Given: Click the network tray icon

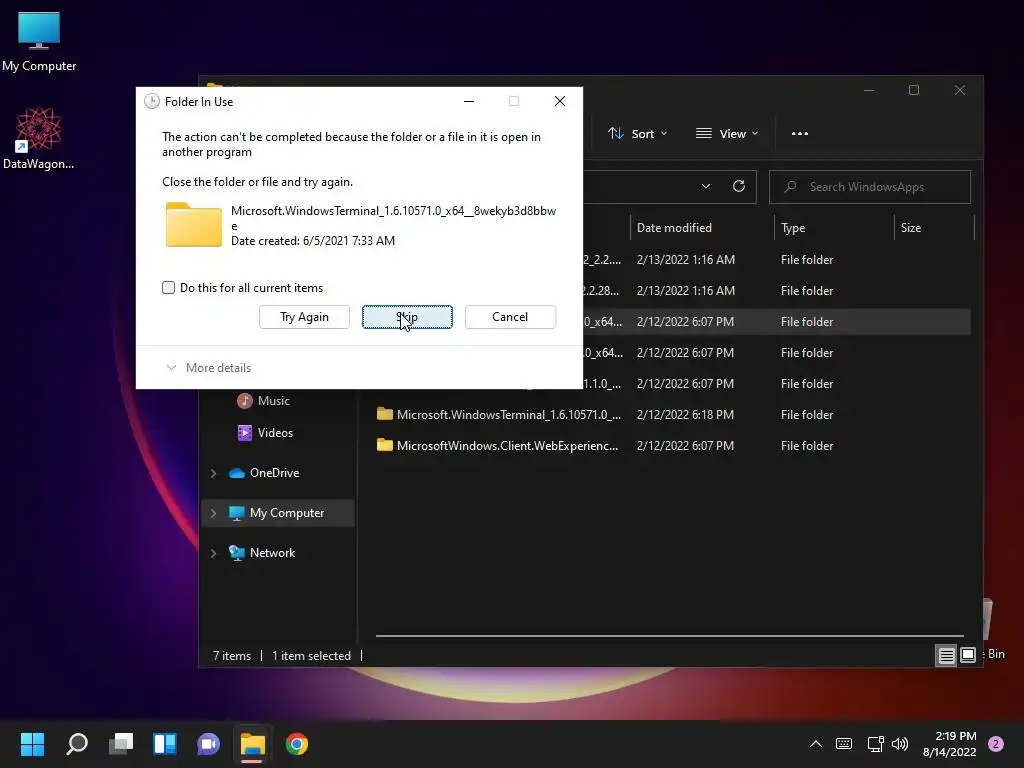Looking at the screenshot, I should coord(875,744).
